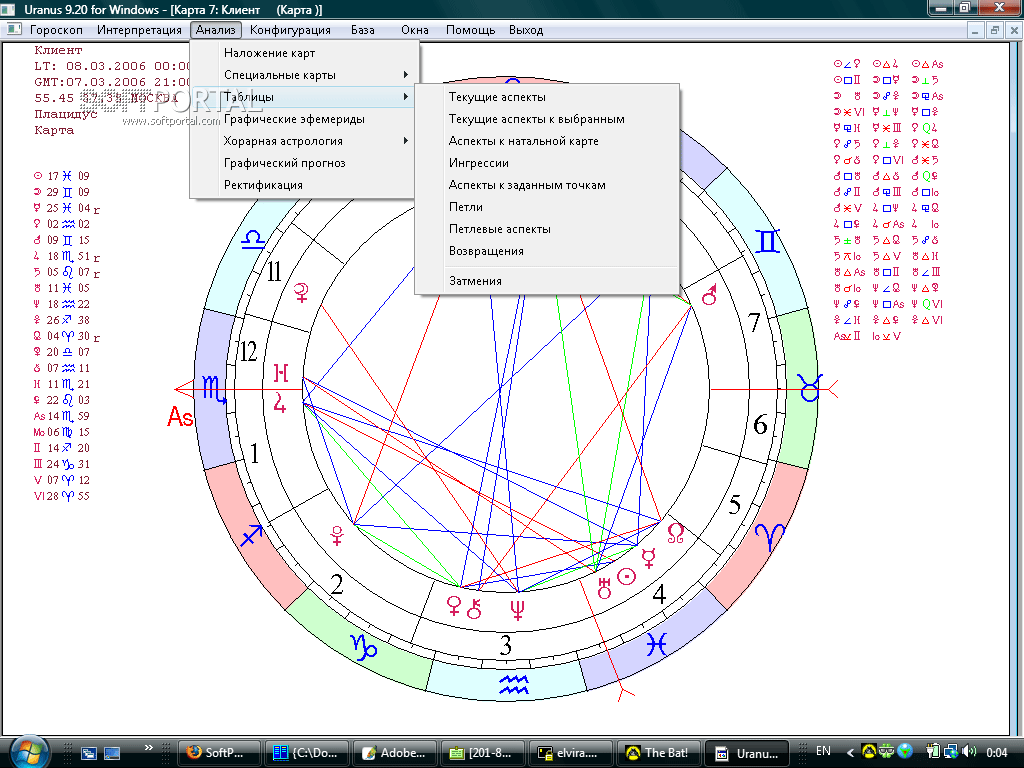Image resolution: width=1024 pixels, height=768 pixels.
Task: Open the Окна menu
Action: [415, 30]
